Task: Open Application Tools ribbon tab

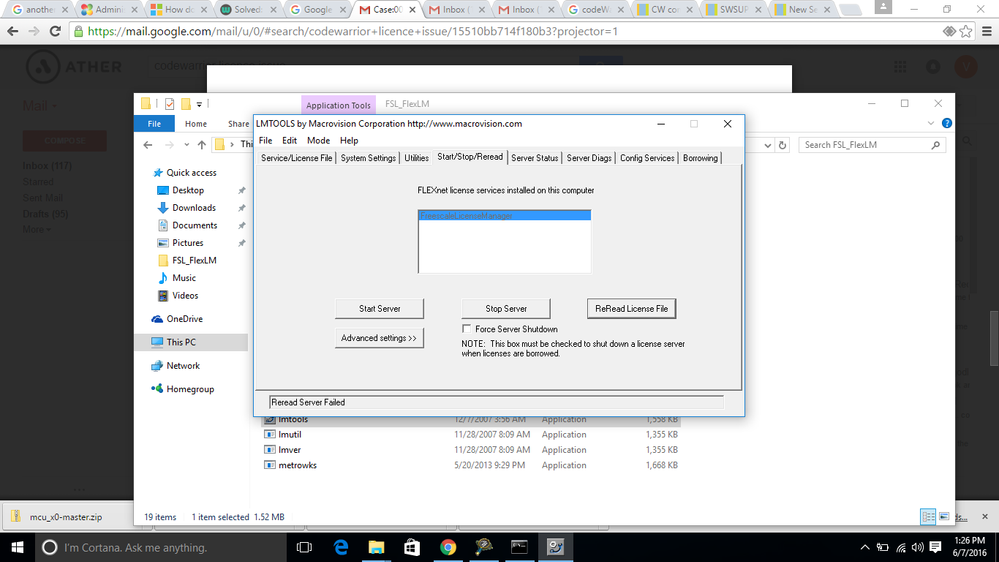Action: (x=338, y=104)
